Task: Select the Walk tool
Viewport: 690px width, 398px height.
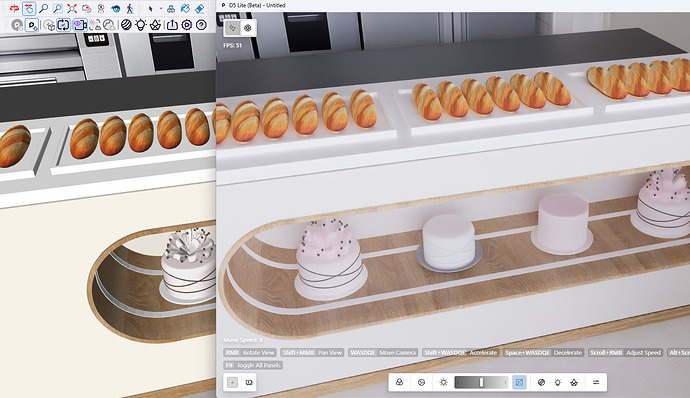Action: 129,8
